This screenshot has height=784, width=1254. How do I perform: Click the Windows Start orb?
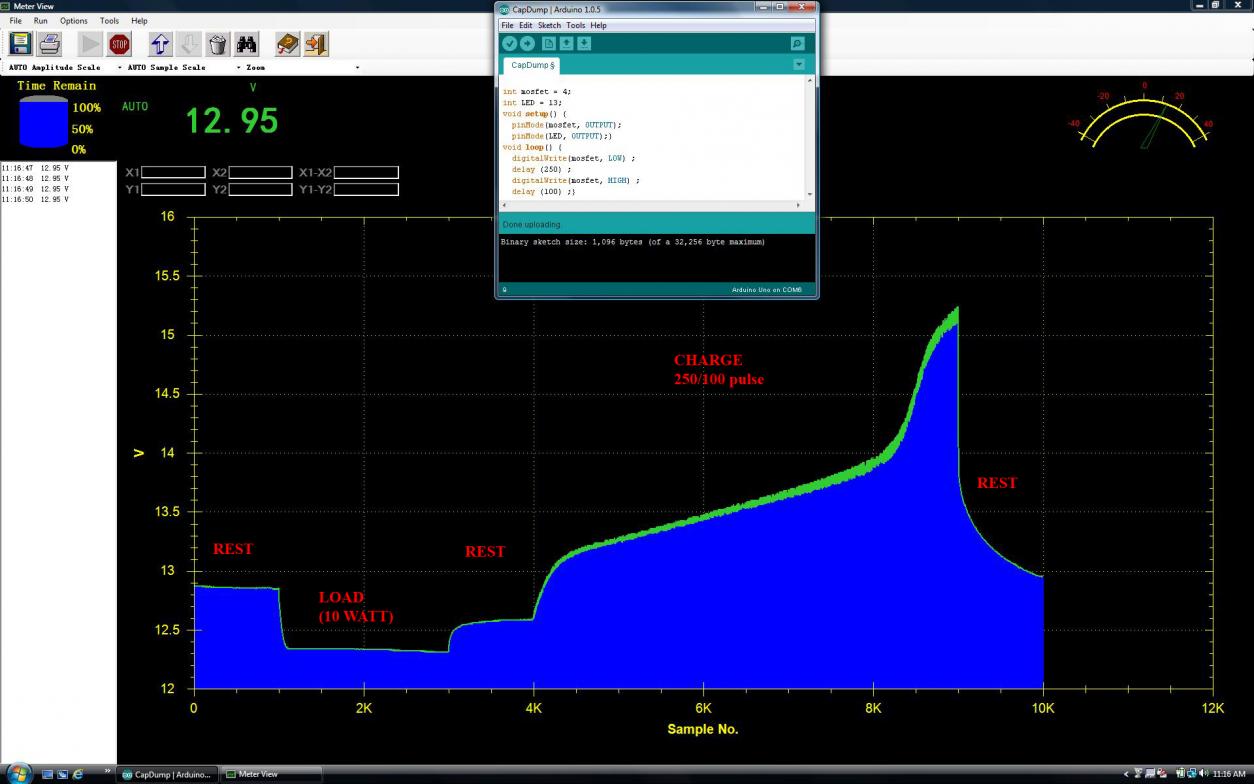coord(19,773)
